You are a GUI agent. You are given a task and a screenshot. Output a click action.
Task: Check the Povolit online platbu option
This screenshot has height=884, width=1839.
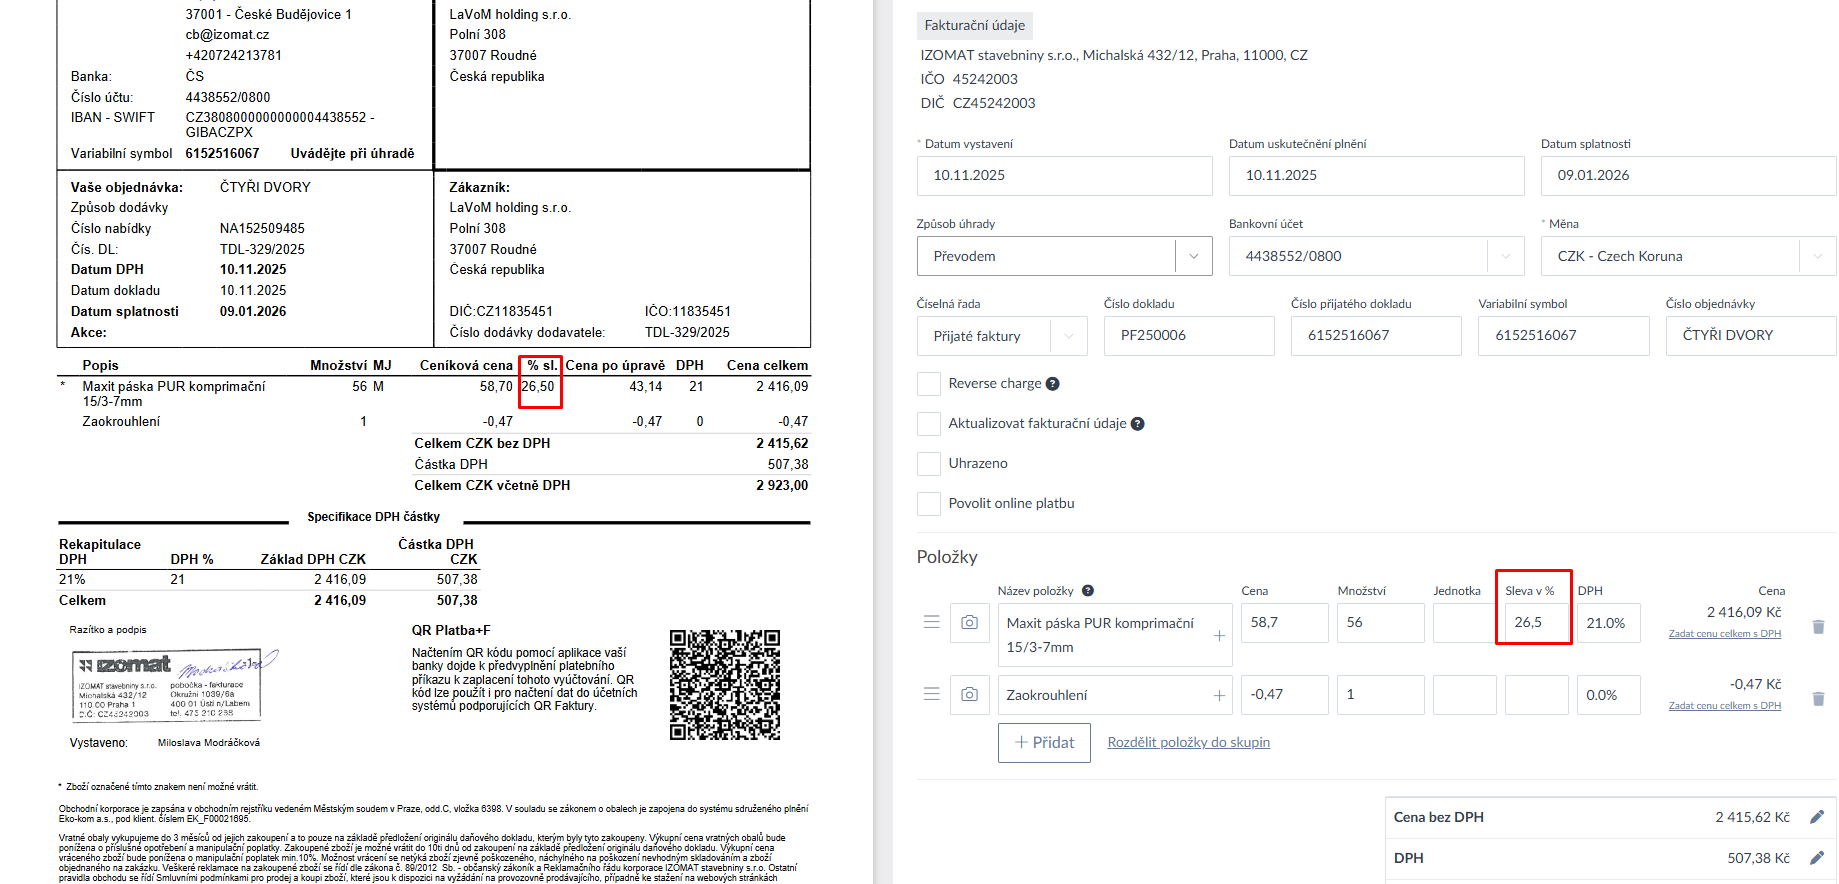click(x=929, y=504)
